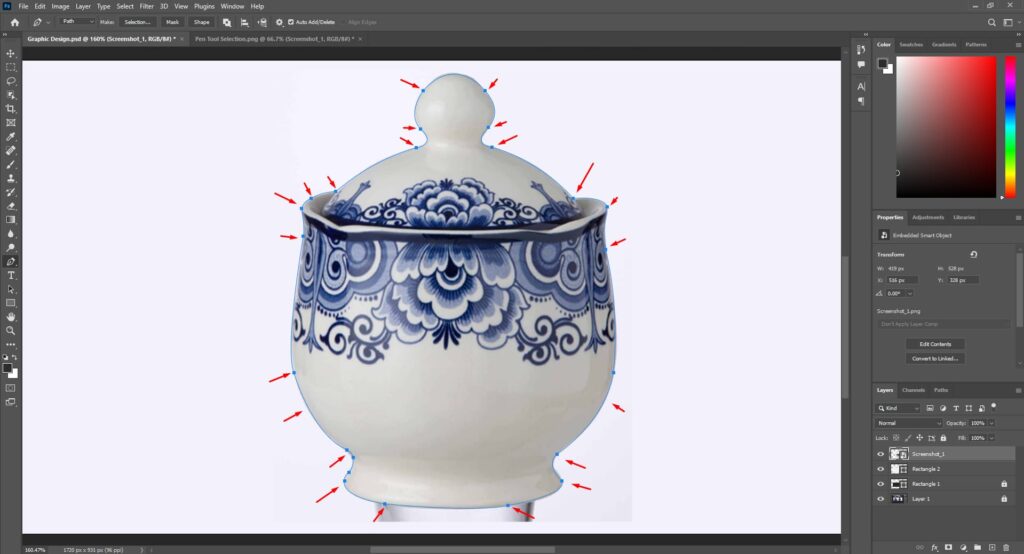The width and height of the screenshot is (1024, 554).
Task: Open workspace switcher dropdown at top right
Action: coord(1009,22)
